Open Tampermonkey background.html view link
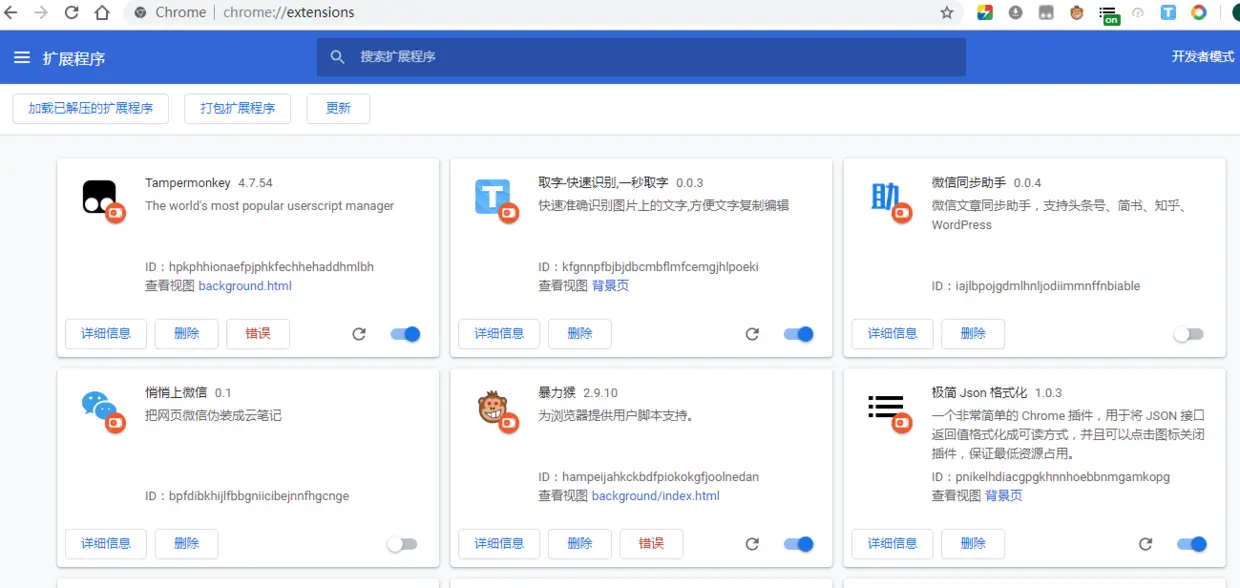The image size is (1240, 588). [245, 286]
